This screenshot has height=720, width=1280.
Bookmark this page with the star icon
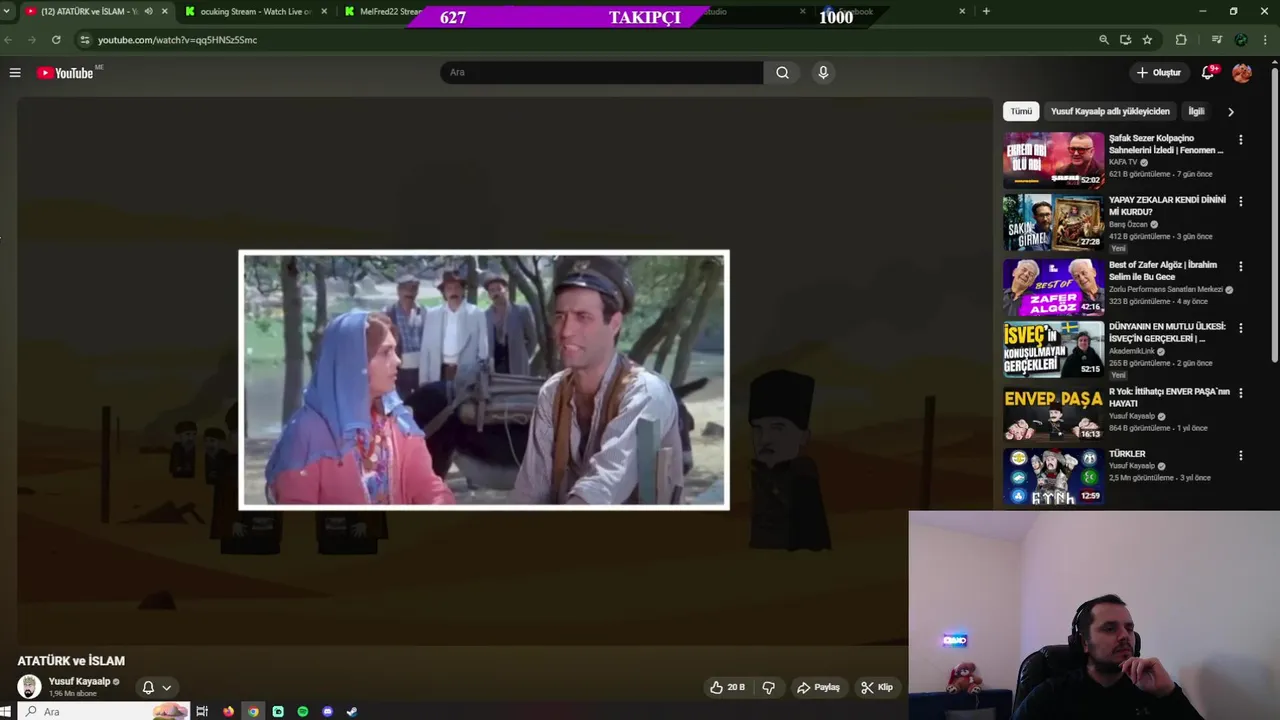[x=1147, y=40]
